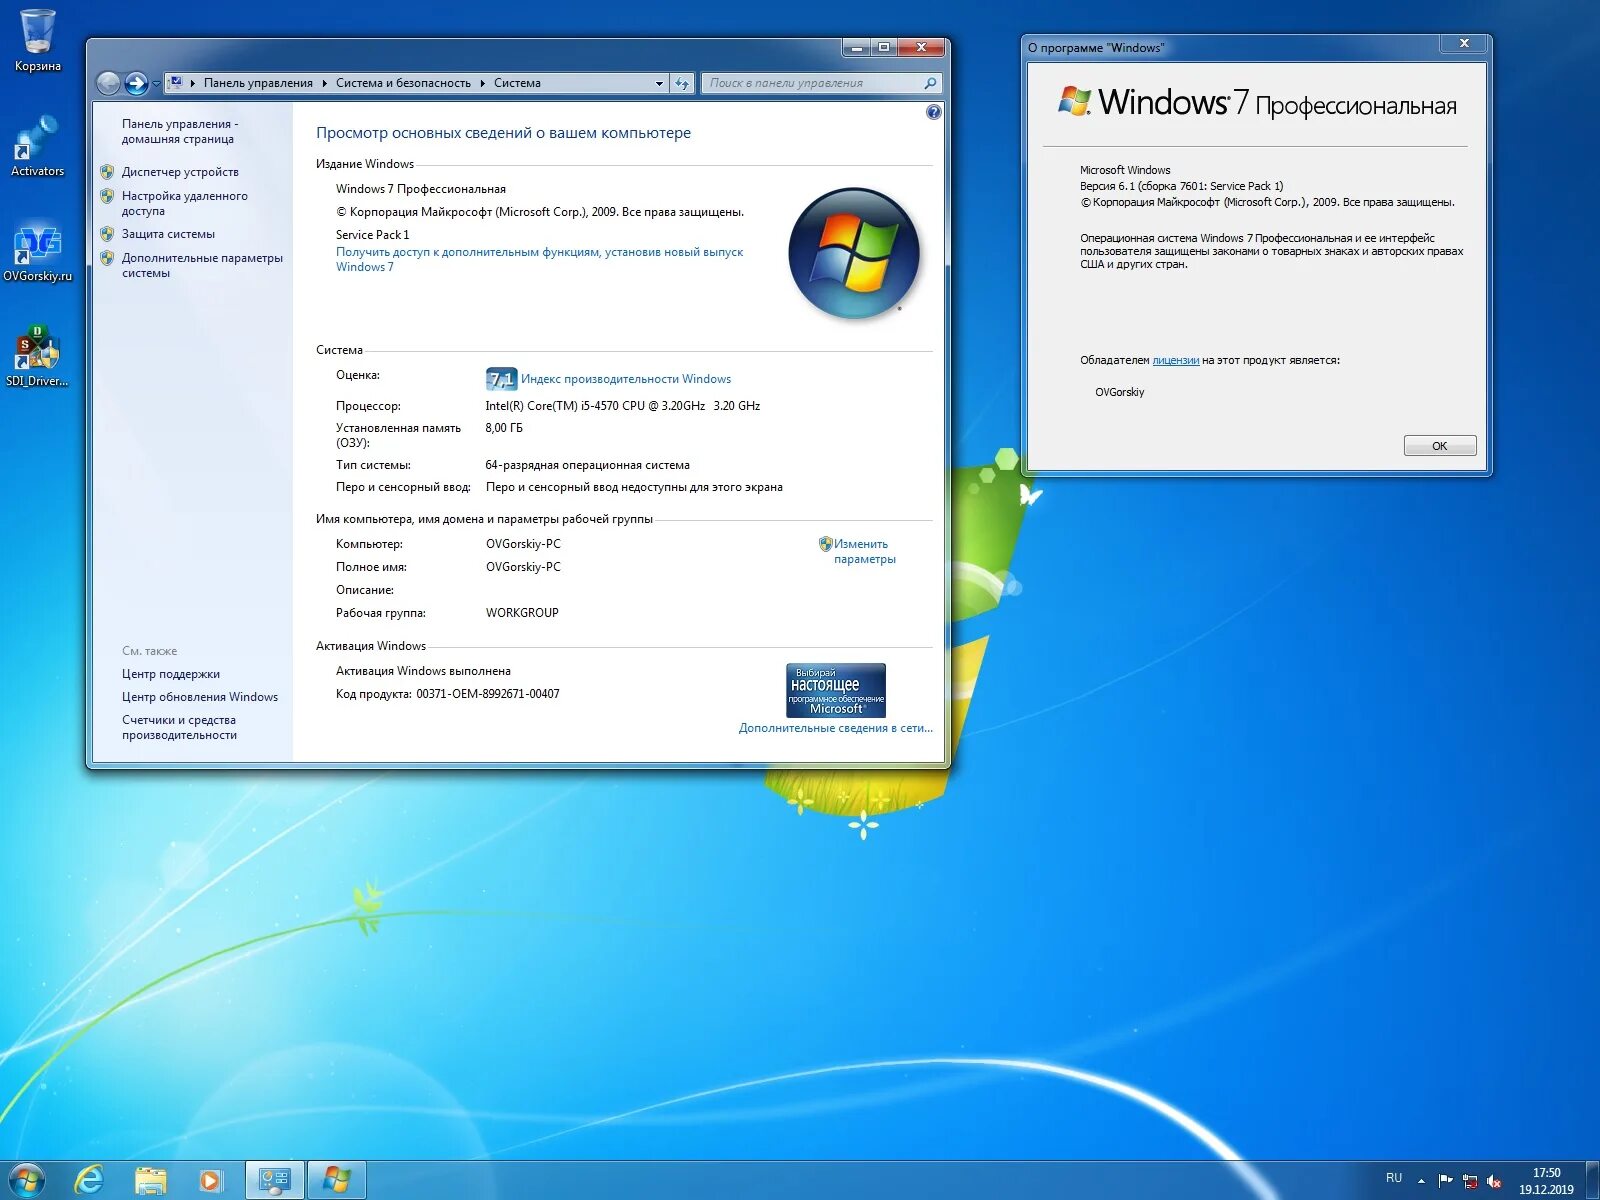Open the blue Help question mark icon
Viewport: 1600px width, 1200px height.
click(x=933, y=112)
